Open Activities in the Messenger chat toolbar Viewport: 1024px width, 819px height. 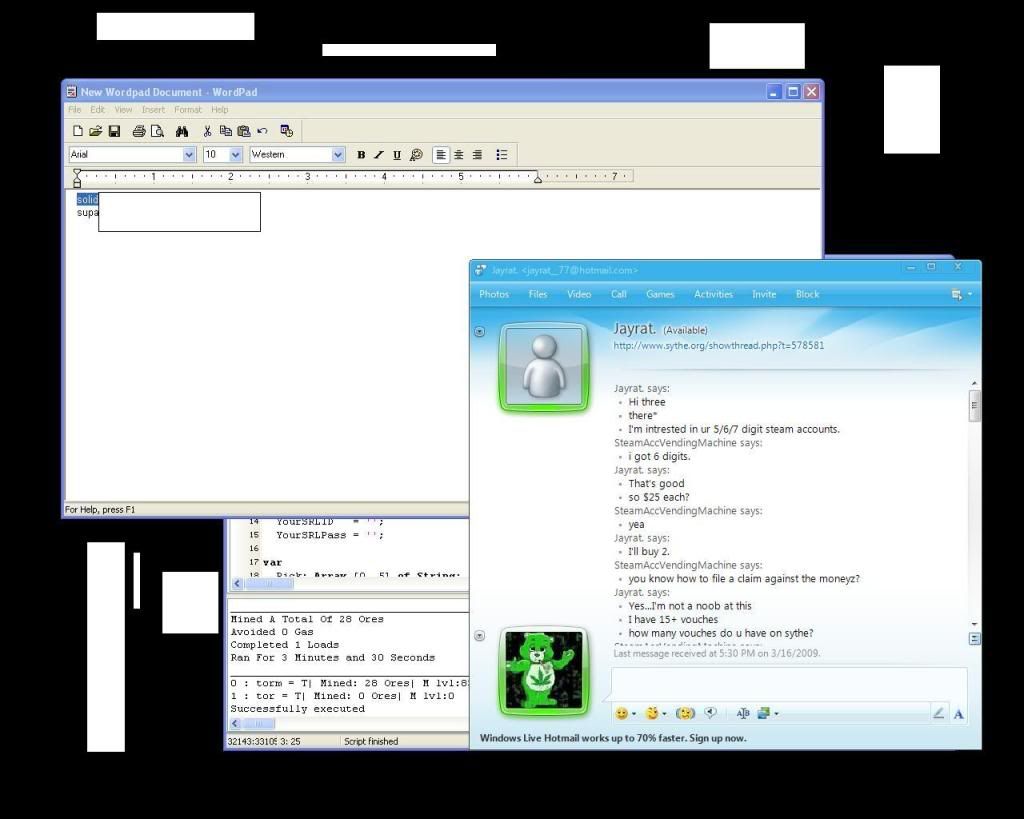pyautogui.click(x=713, y=295)
